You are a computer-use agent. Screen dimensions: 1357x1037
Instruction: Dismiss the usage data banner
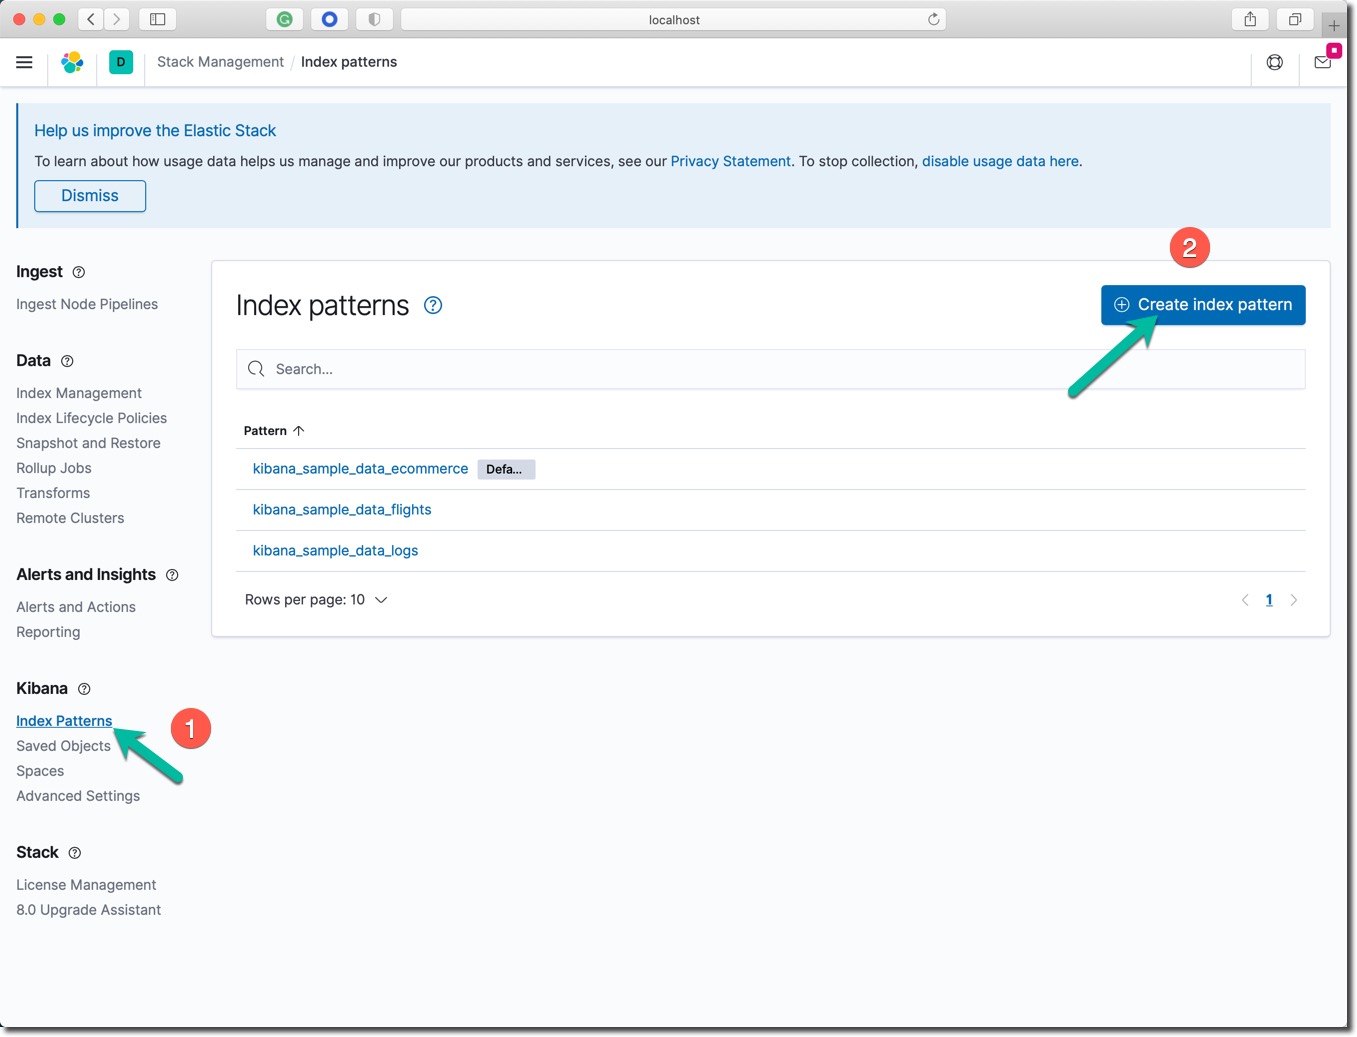(x=90, y=196)
